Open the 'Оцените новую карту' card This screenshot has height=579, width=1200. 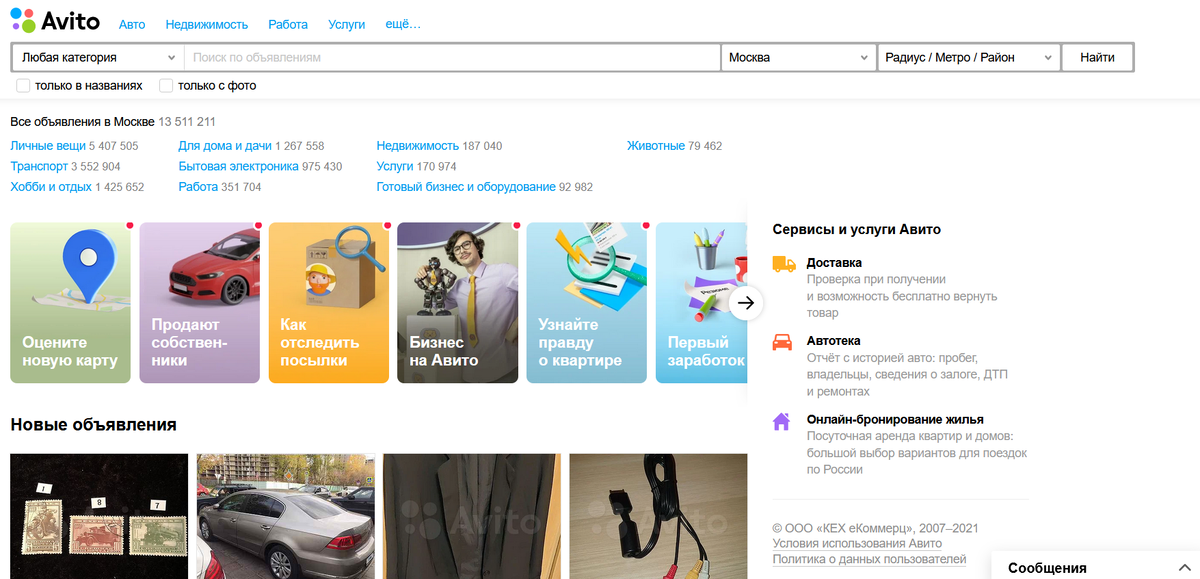click(x=70, y=302)
